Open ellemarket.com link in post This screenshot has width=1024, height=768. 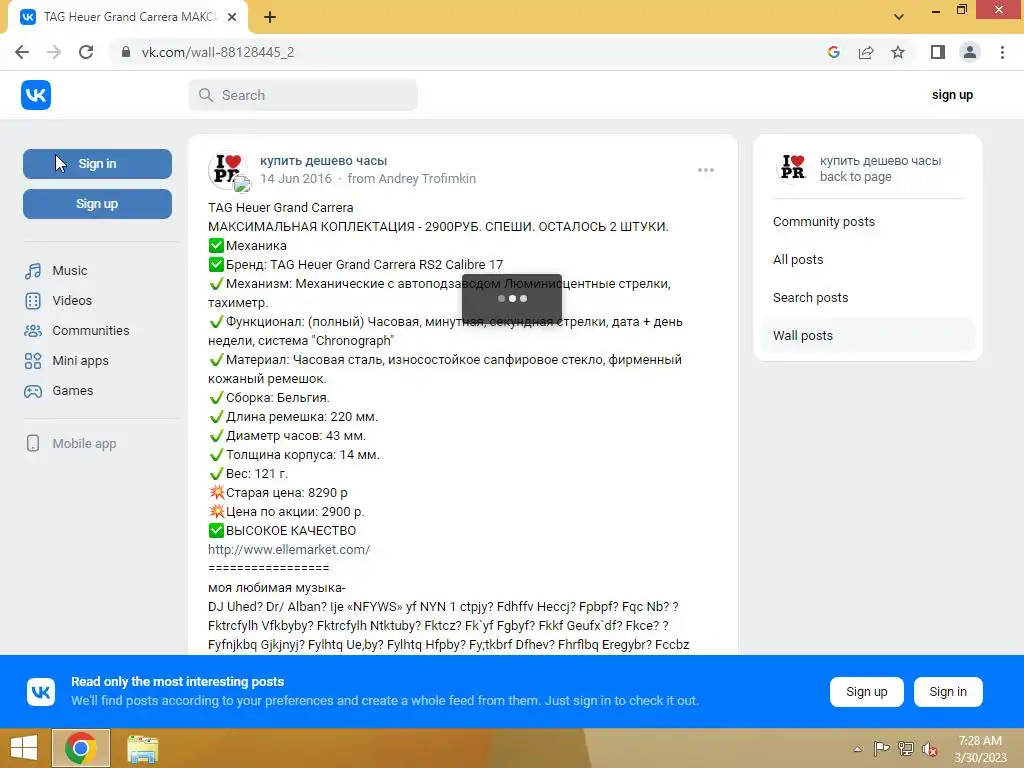pos(289,549)
